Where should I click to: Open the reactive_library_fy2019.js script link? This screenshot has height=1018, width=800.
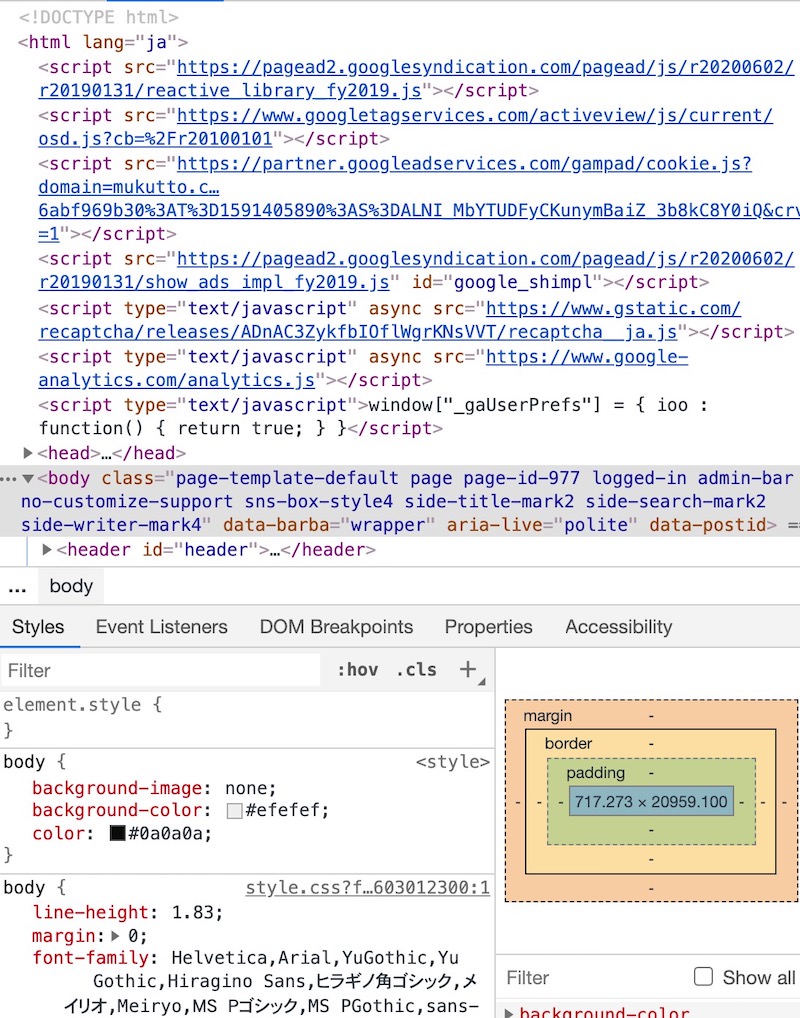(416, 79)
